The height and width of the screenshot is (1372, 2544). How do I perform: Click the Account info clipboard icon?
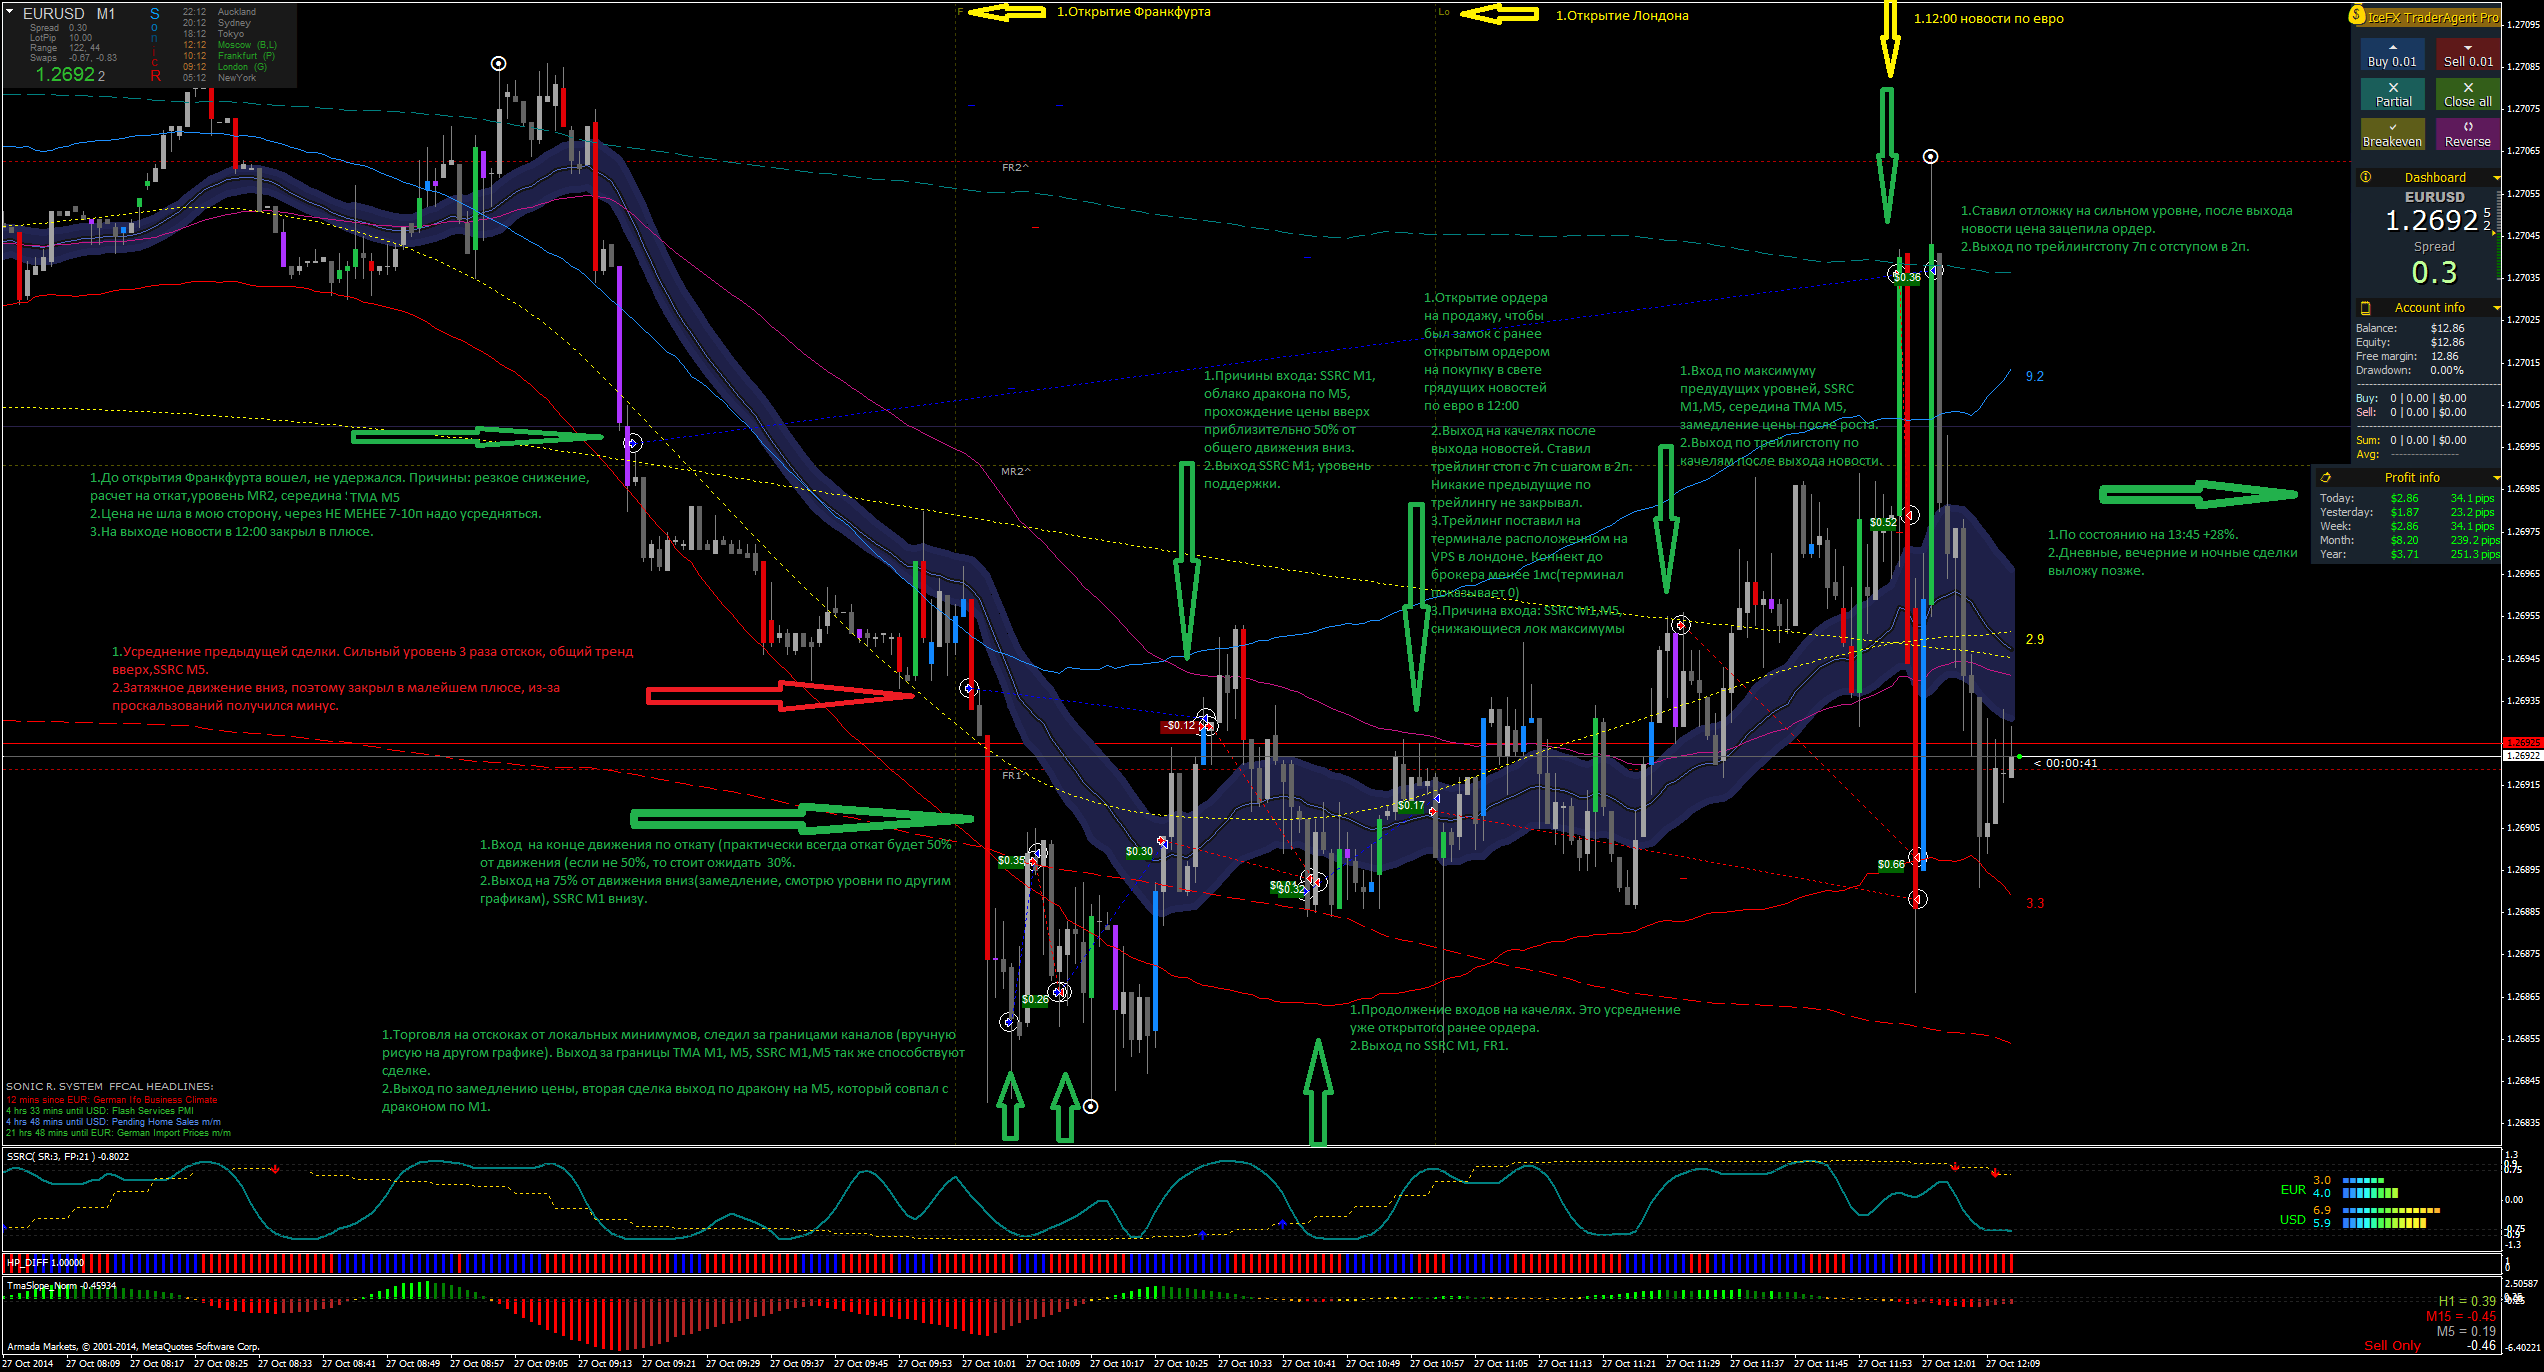(x=2365, y=308)
